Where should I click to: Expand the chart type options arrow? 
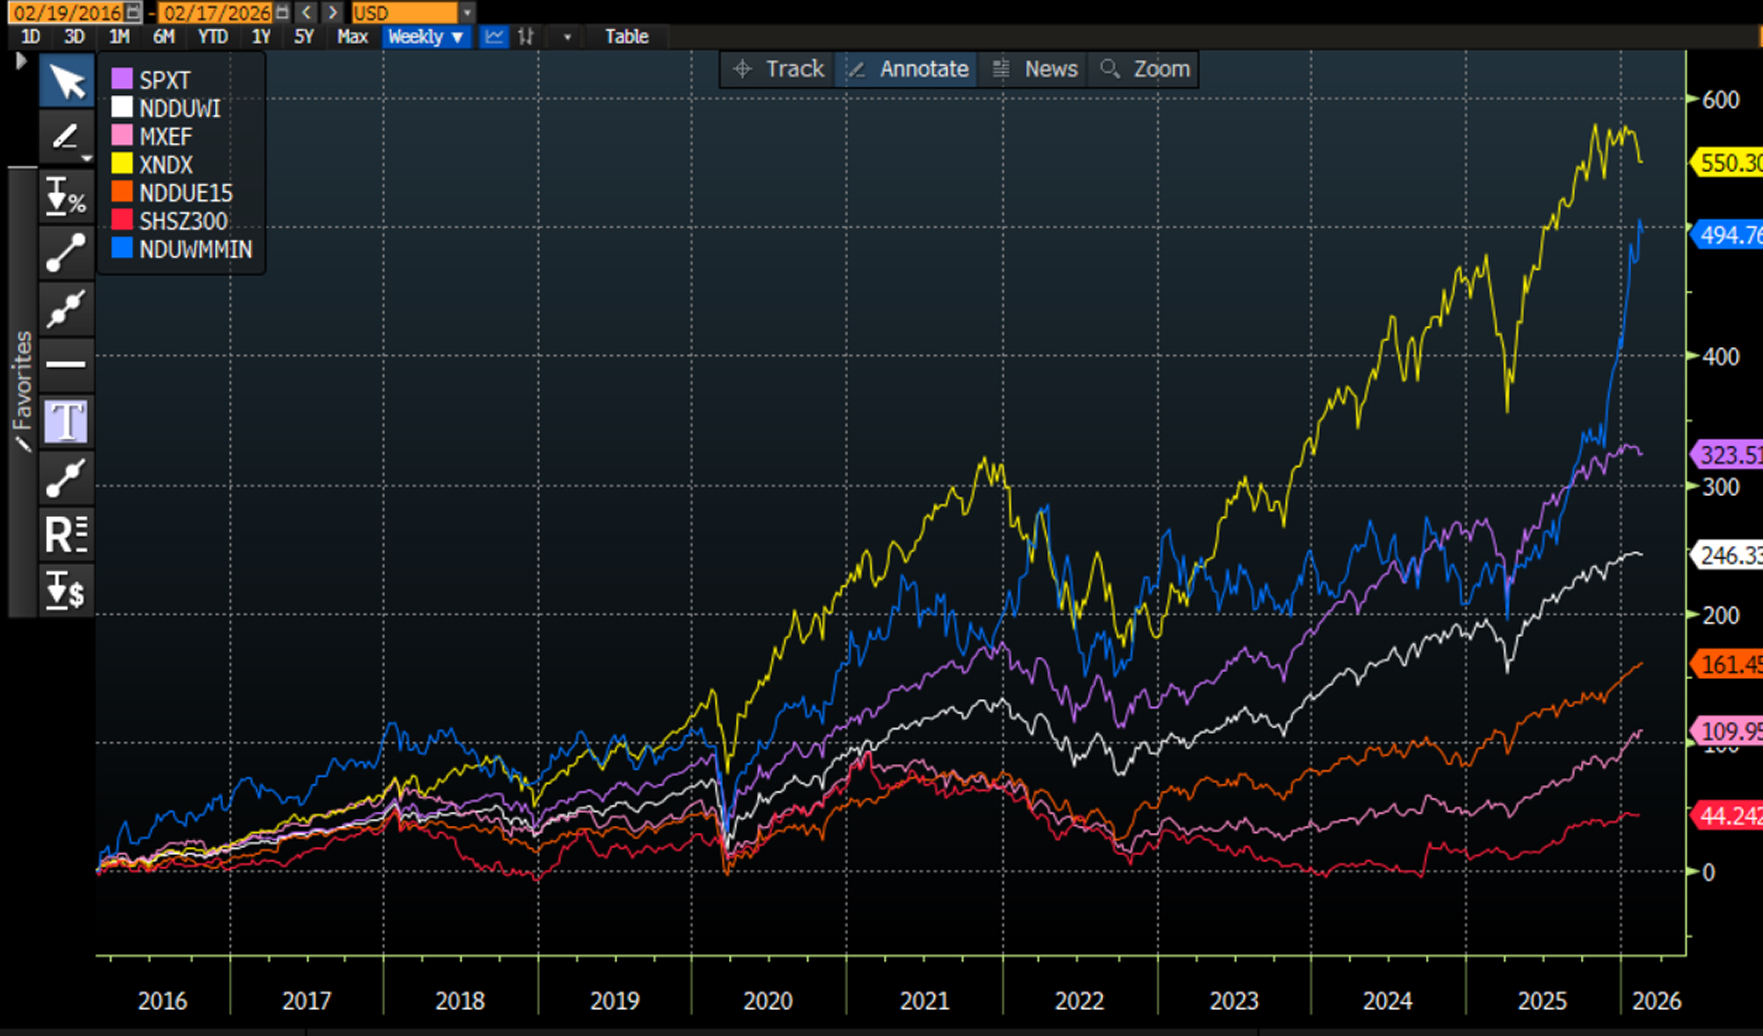[x=567, y=37]
